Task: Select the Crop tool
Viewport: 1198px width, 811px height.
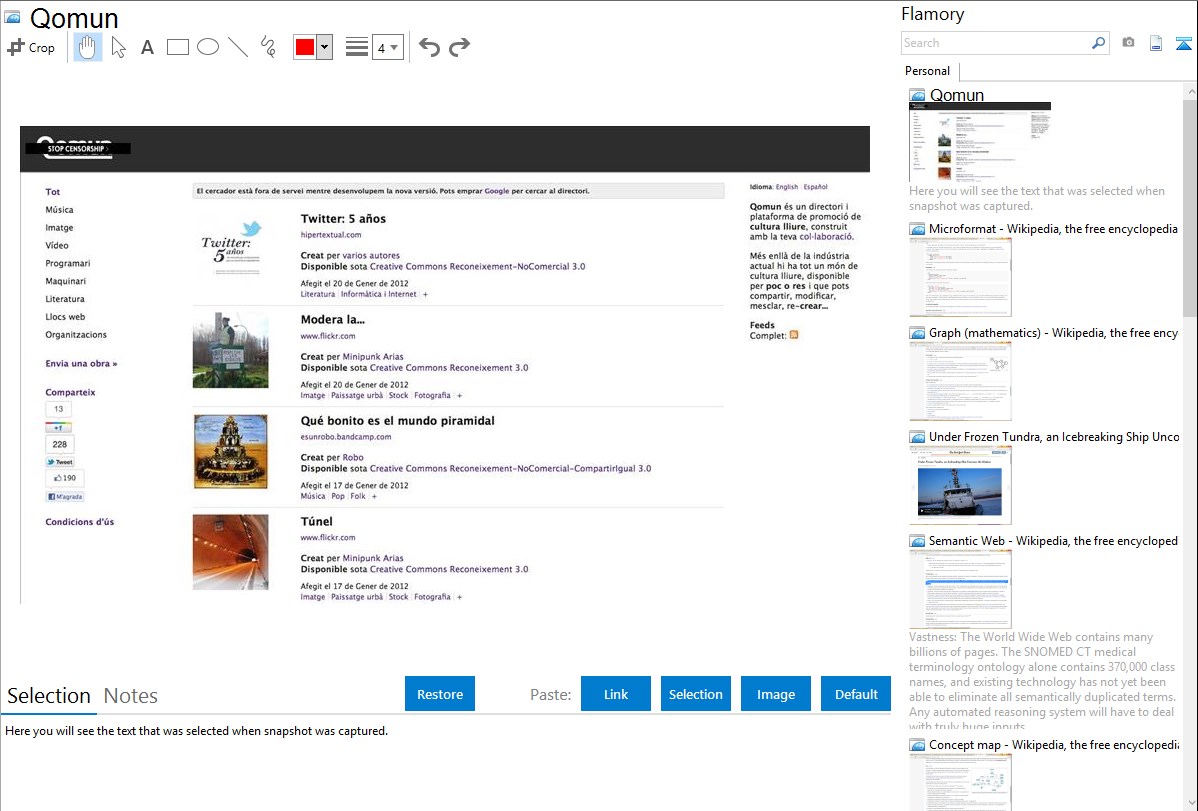Action: tap(31, 47)
